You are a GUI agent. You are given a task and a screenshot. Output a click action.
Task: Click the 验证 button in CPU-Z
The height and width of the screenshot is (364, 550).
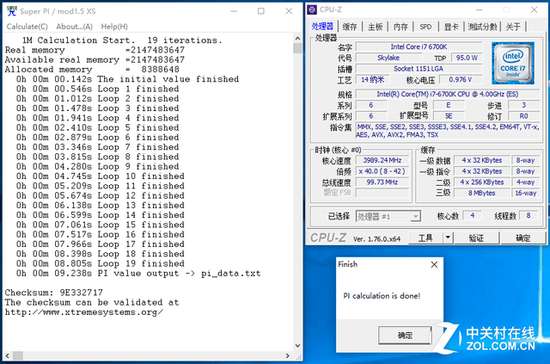point(476,238)
